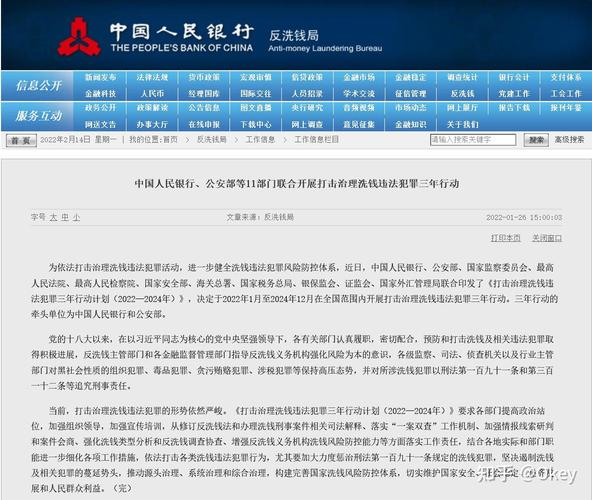The height and width of the screenshot is (500, 592).
Task: Open 高级搜索 advanced search link
Action: tap(569, 140)
